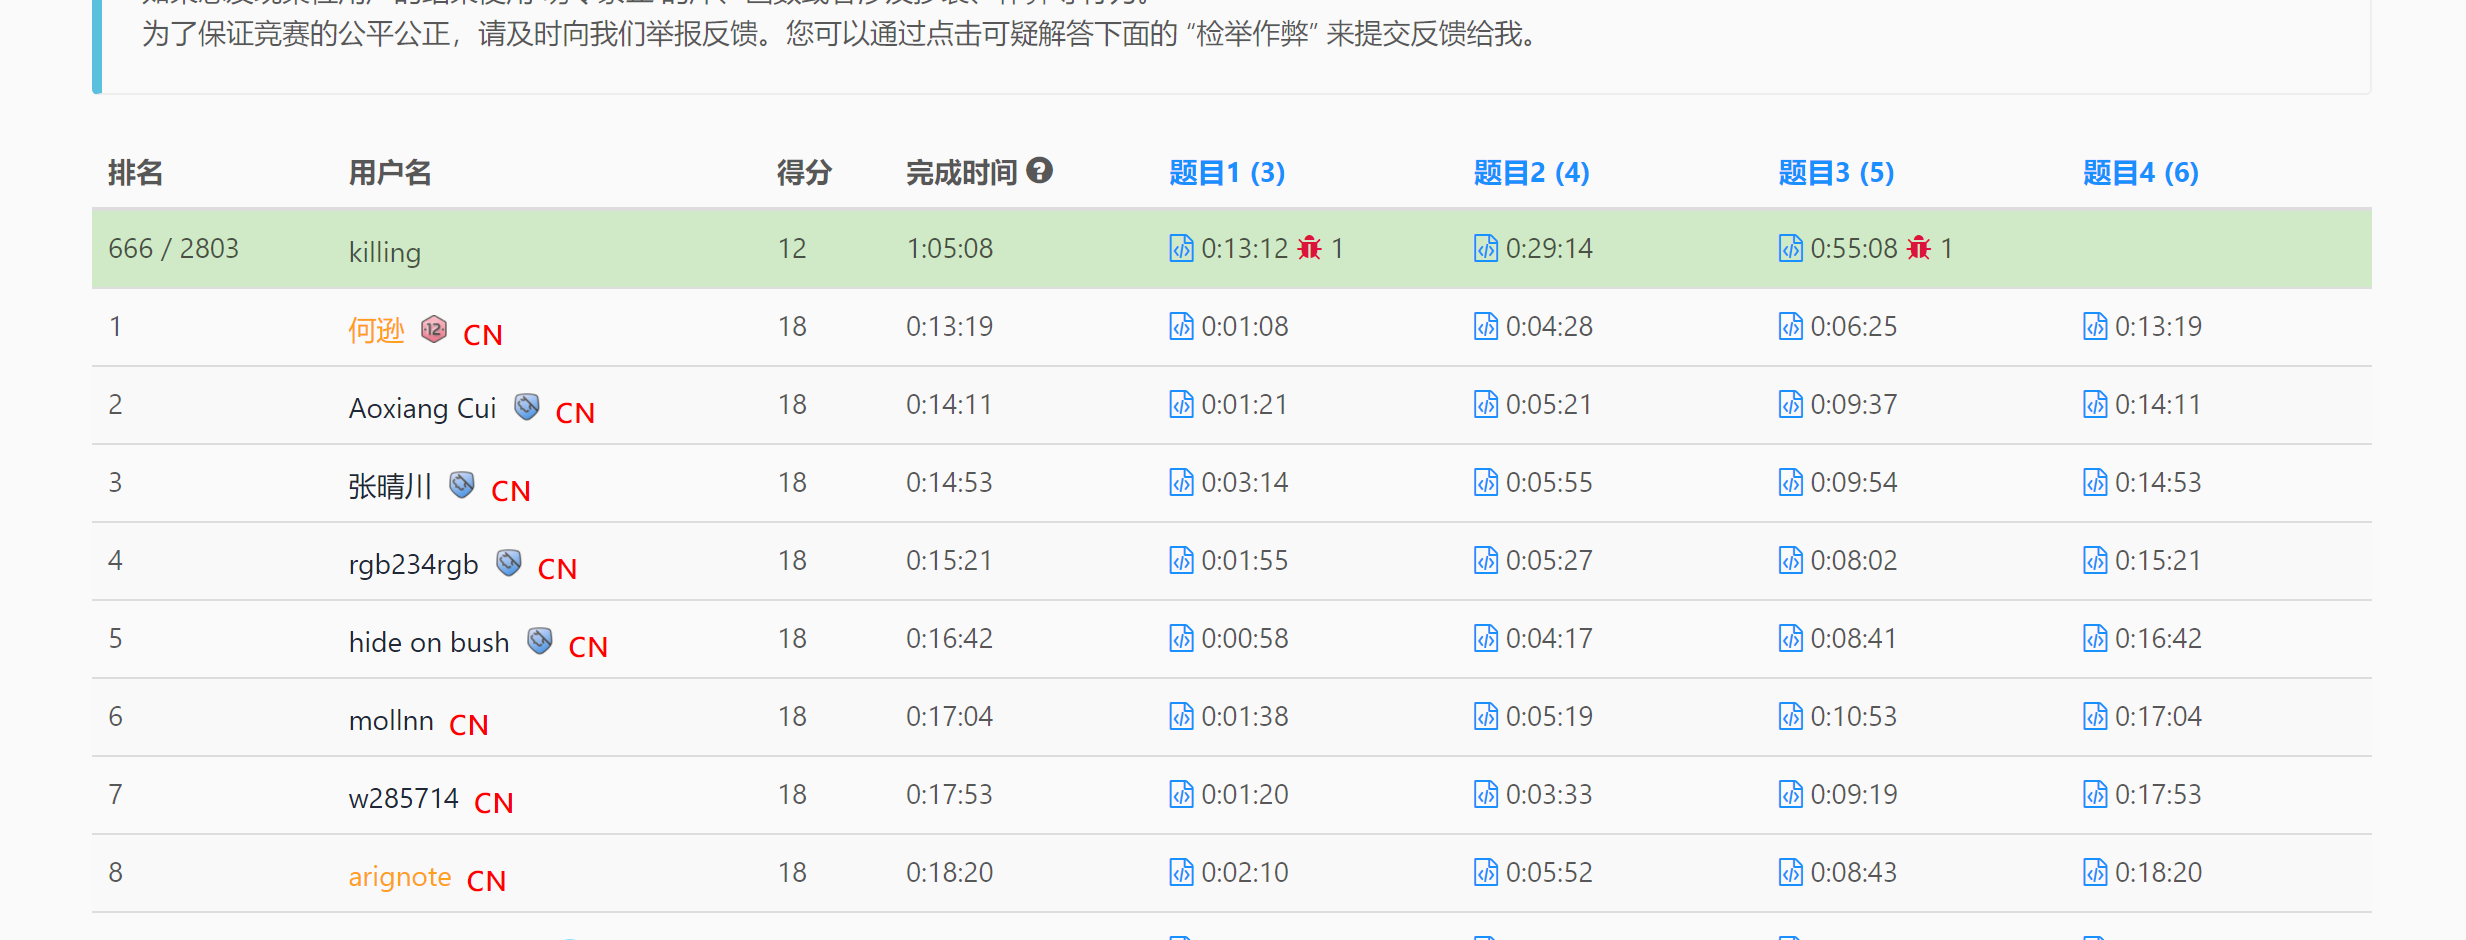Open Aoxiang Cui's code icon at 0:09:37
Image resolution: width=2466 pixels, height=940 pixels.
1790,404
